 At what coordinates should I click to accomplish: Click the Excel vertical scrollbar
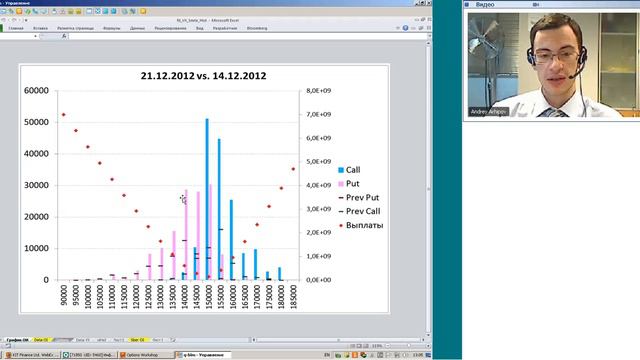429,188
